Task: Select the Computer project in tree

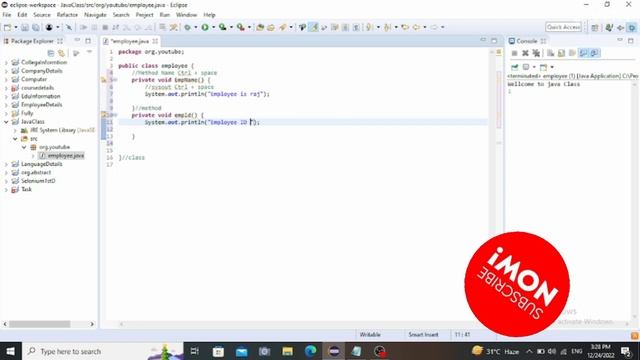Action: pyautogui.click(x=34, y=79)
